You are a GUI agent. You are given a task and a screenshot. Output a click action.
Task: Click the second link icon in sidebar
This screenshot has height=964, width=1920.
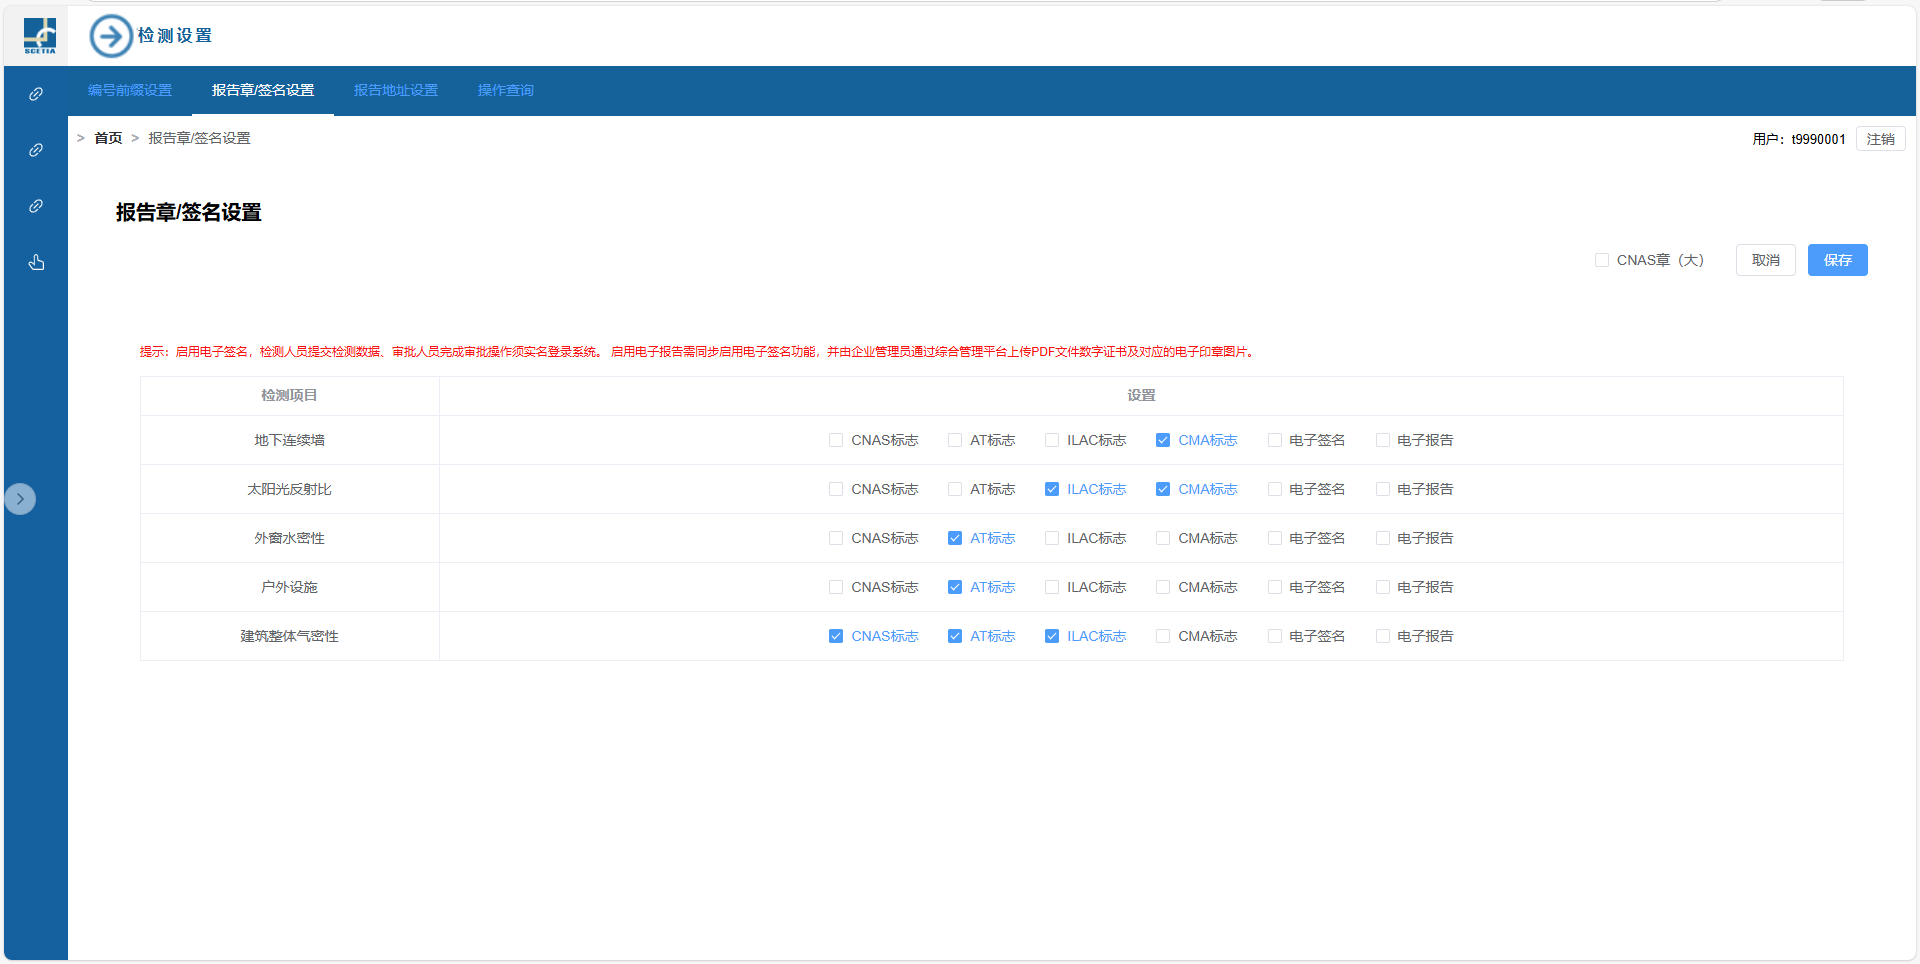(36, 150)
